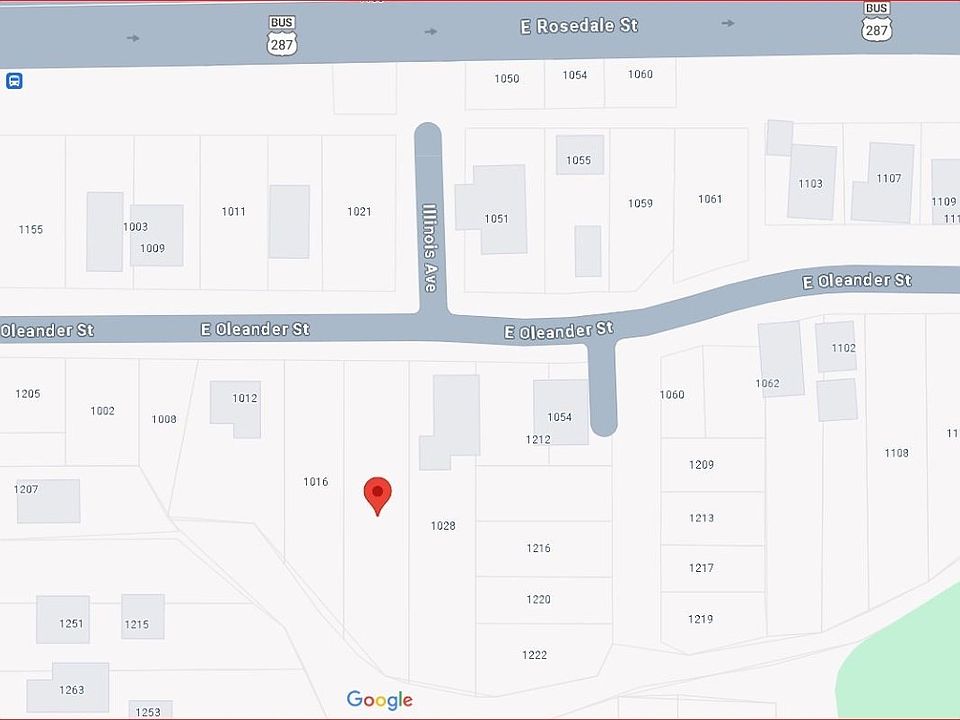
Task: Select parcel label 1008
Action: tap(163, 419)
